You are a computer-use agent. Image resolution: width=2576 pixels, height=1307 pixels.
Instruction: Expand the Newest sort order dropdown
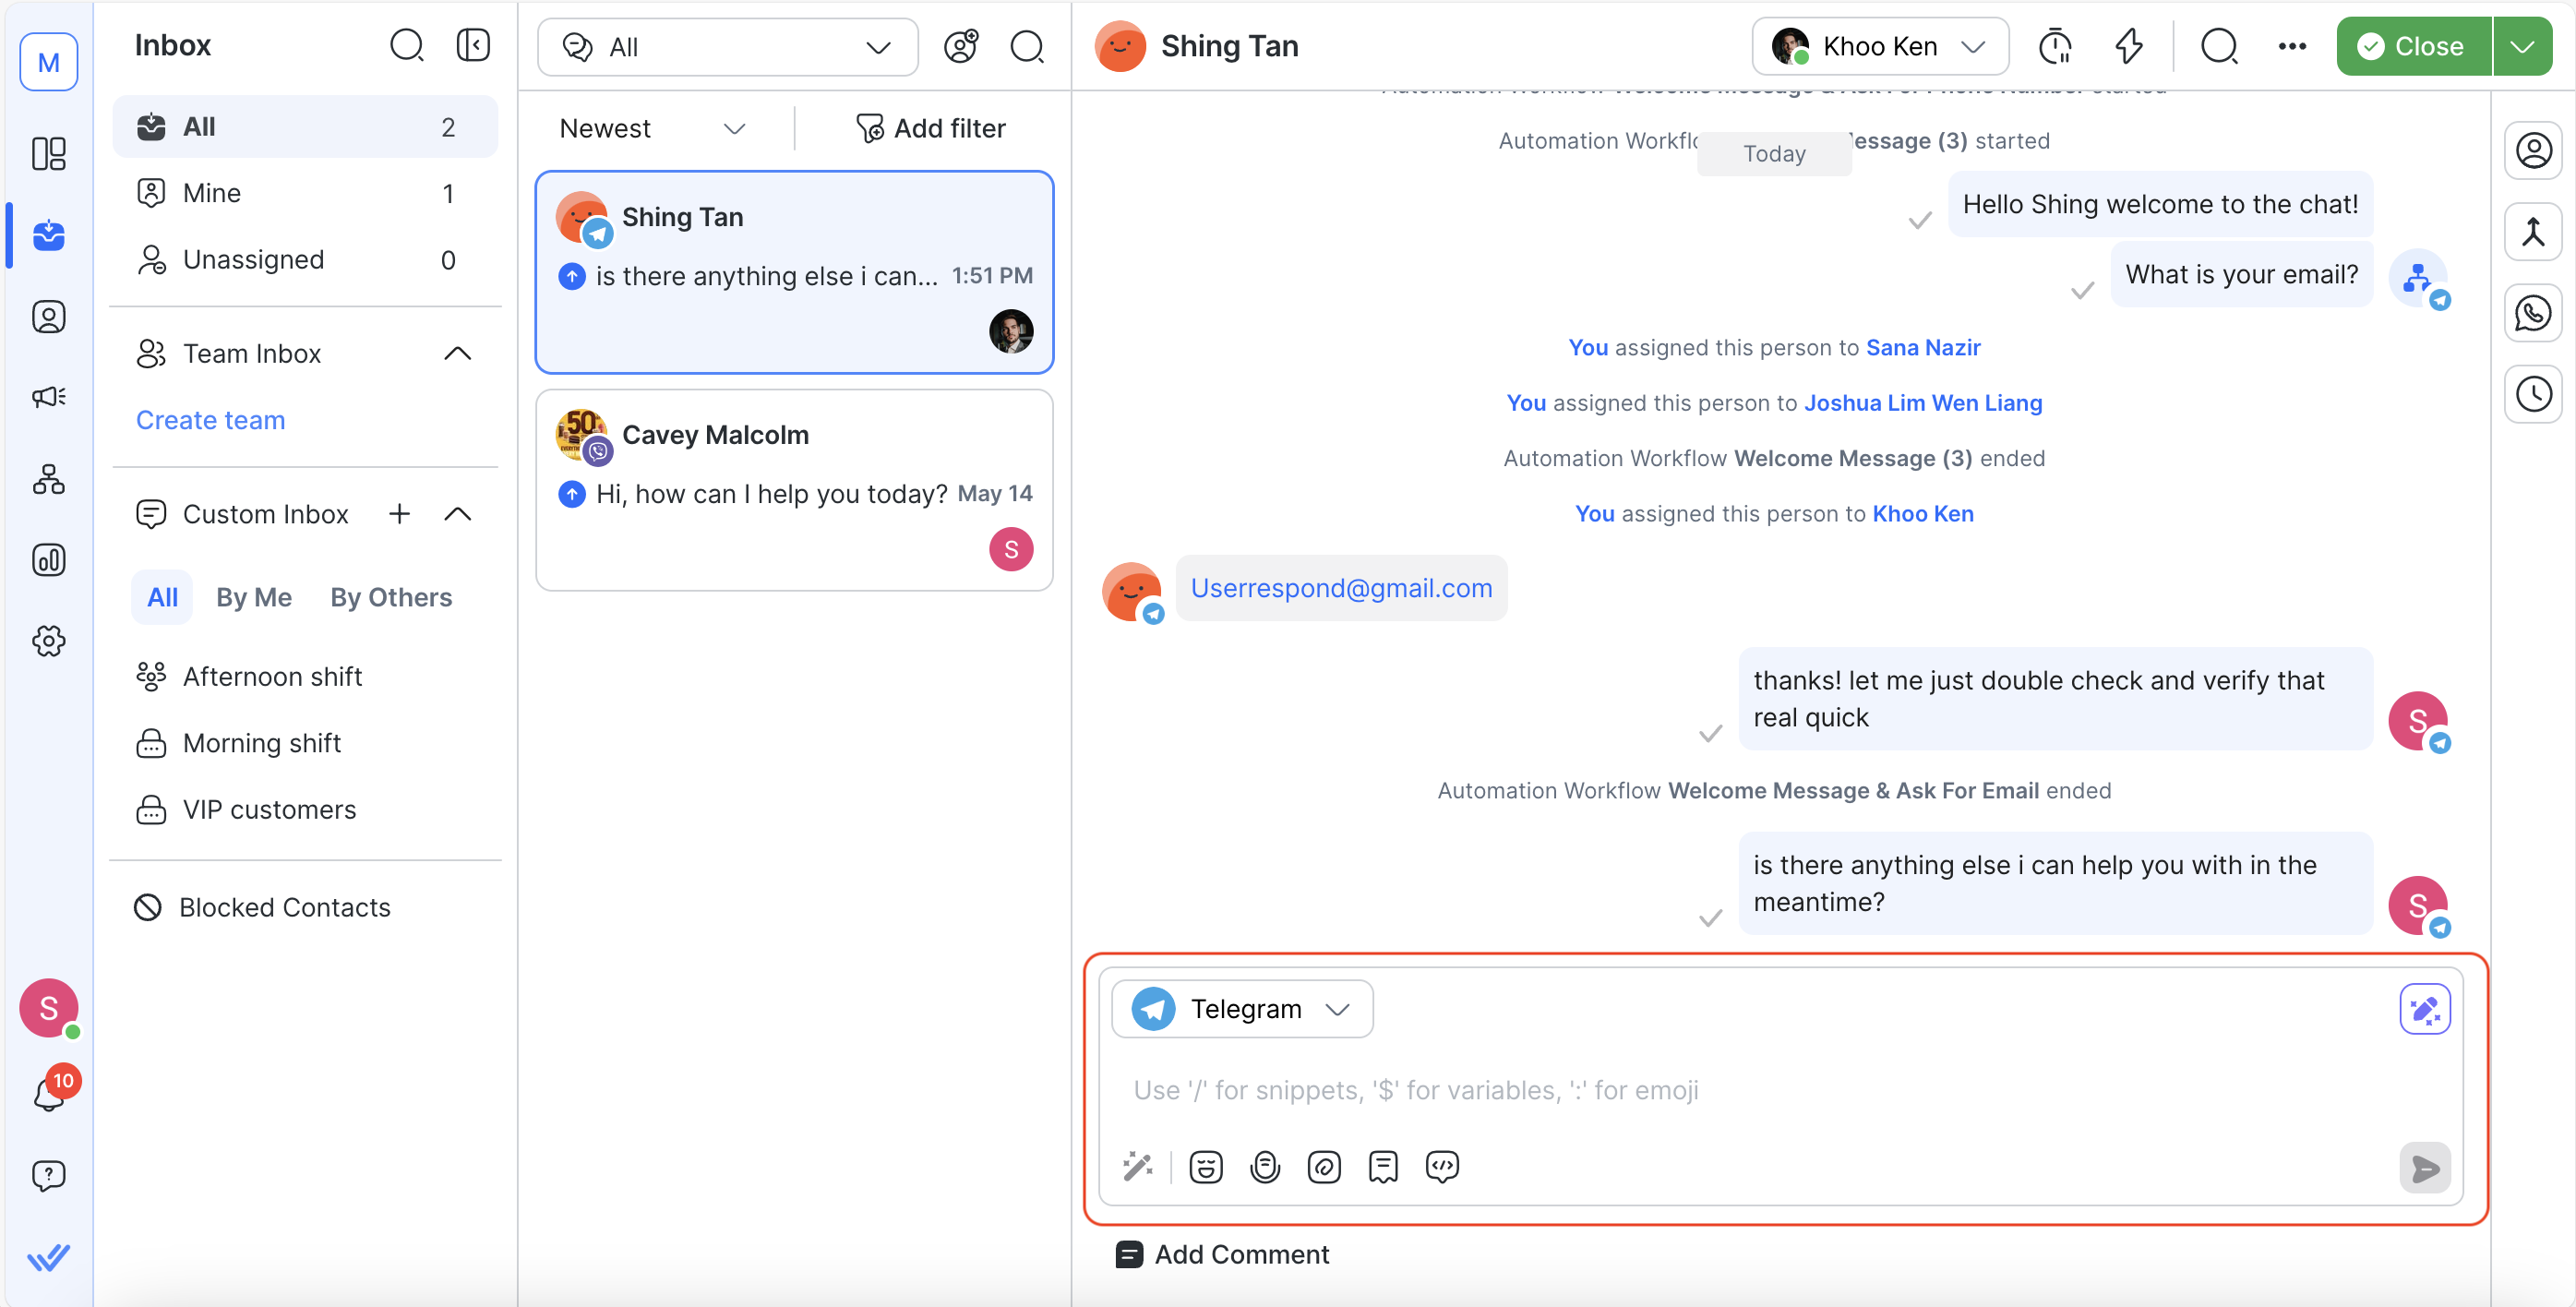pyautogui.click(x=652, y=128)
